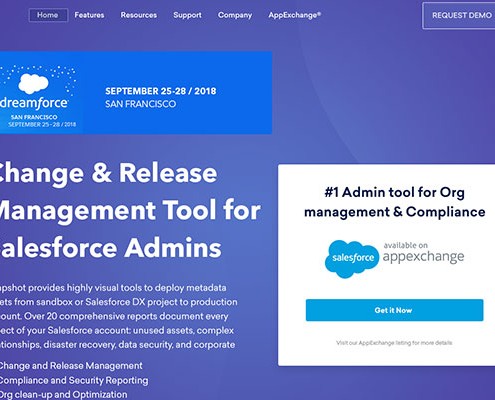This screenshot has height=400, width=495.
Task: Click the Get it Now button
Action: click(x=394, y=310)
